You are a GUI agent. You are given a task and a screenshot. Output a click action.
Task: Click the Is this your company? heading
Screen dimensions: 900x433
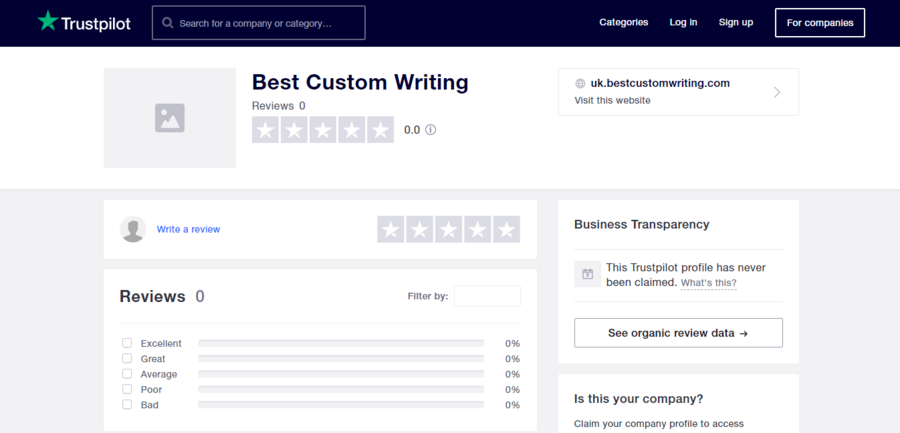pyautogui.click(x=639, y=399)
